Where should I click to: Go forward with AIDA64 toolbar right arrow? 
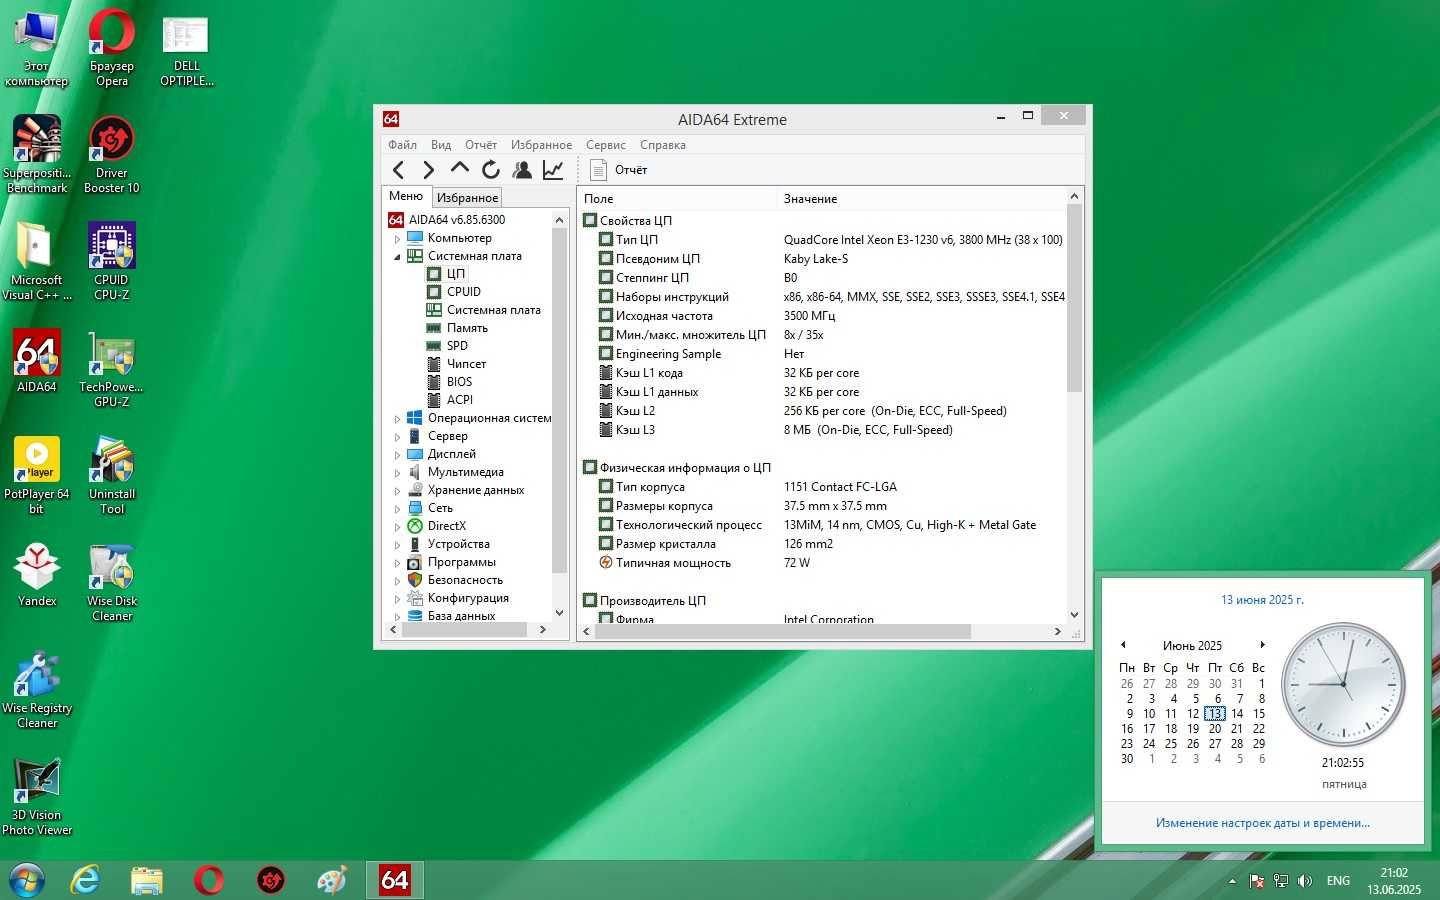[429, 170]
